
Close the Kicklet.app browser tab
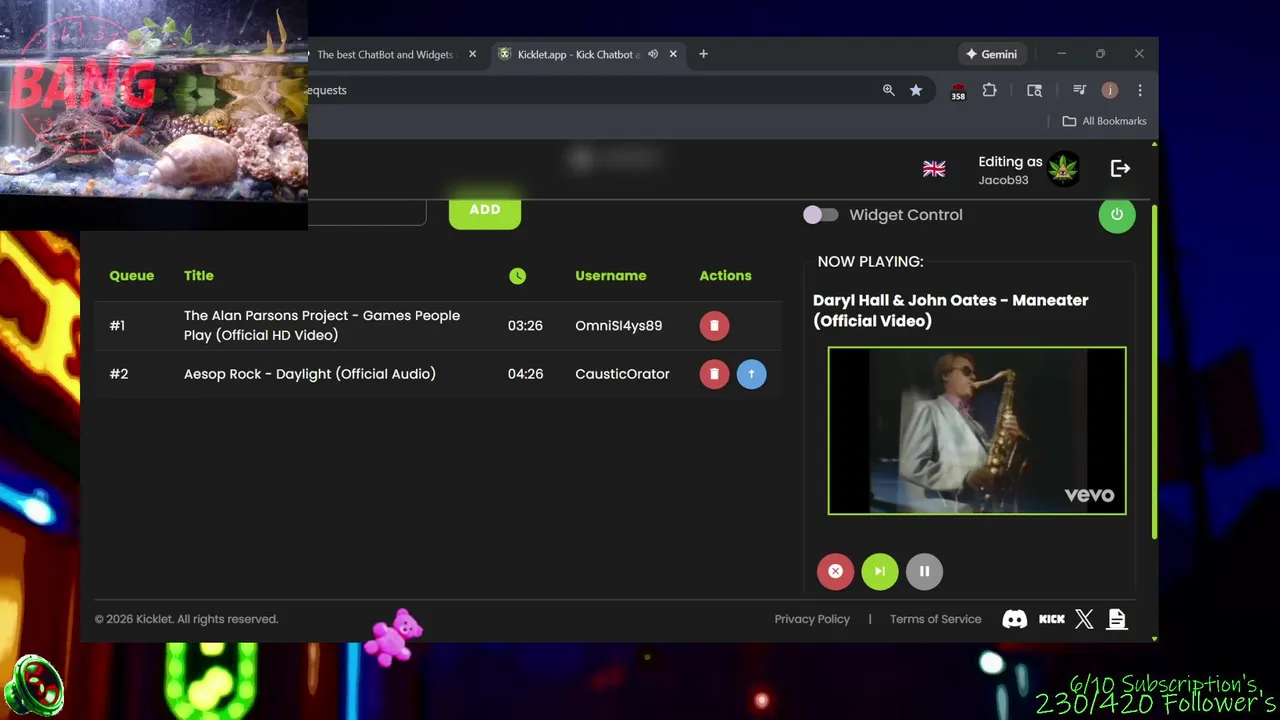click(673, 54)
